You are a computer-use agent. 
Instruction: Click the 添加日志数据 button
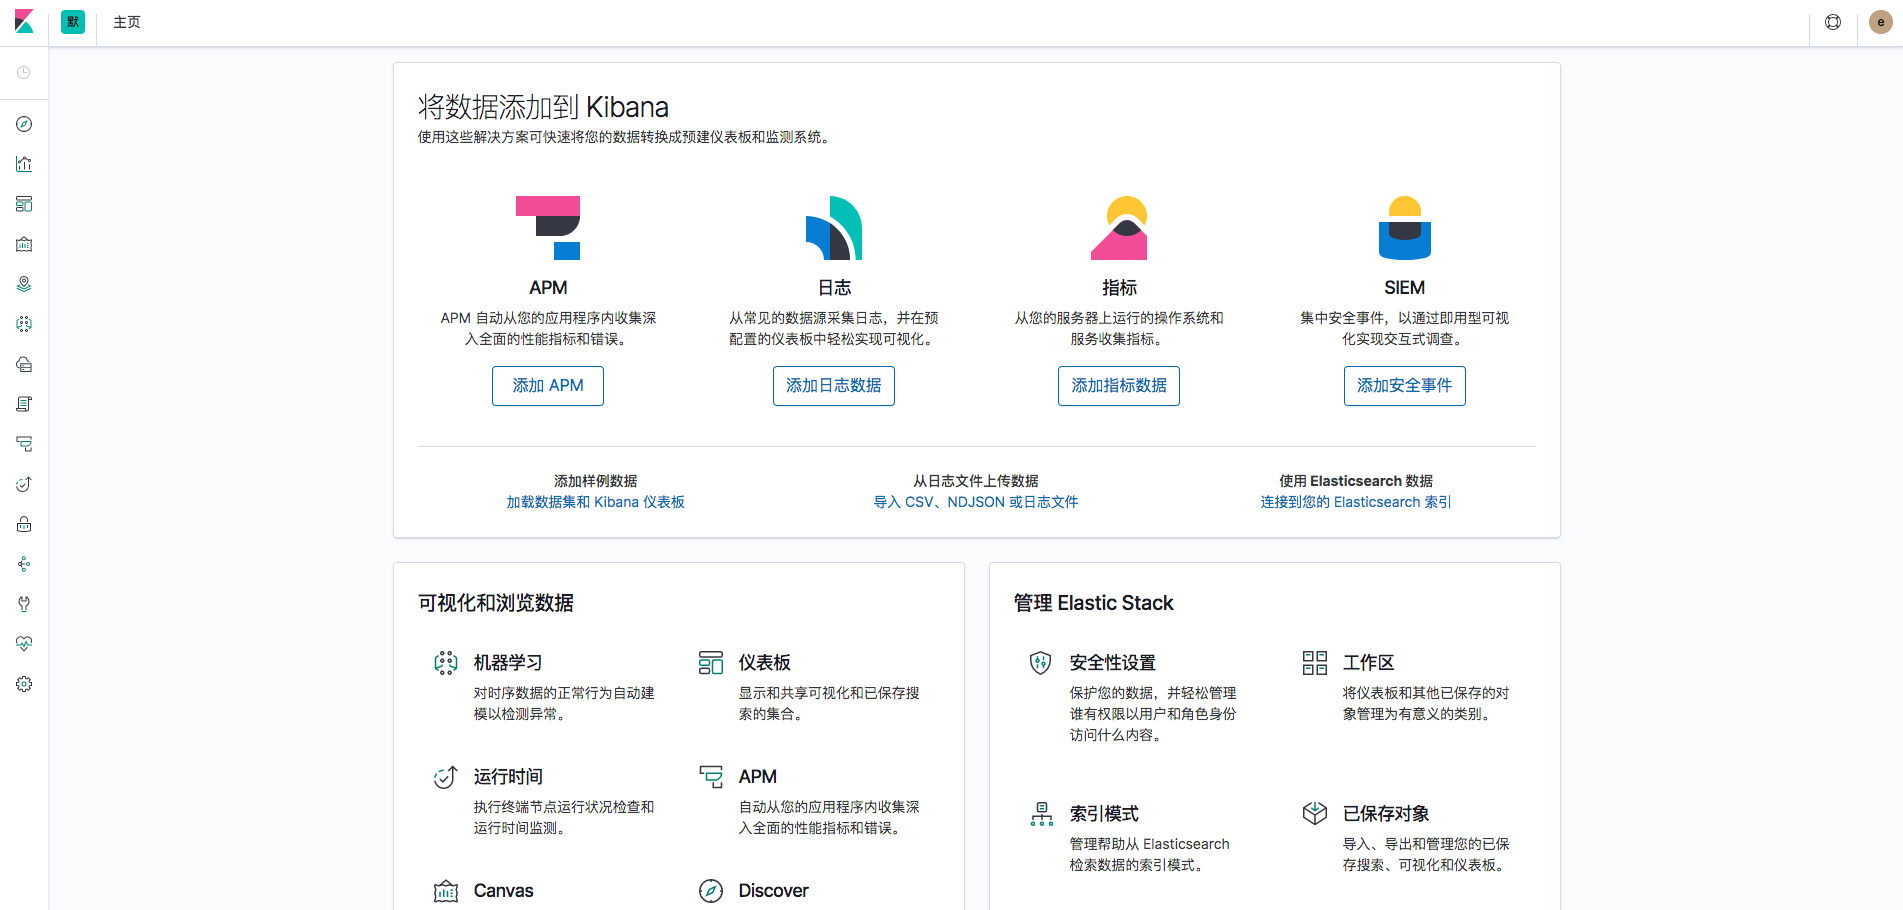pyautogui.click(x=833, y=385)
